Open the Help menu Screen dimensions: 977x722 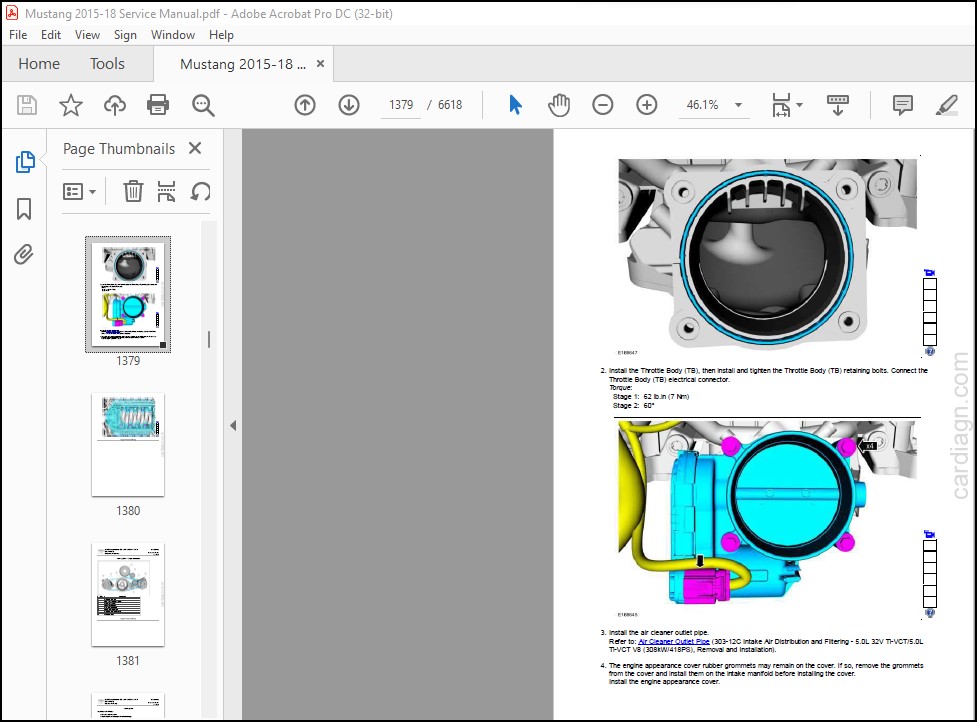[221, 35]
